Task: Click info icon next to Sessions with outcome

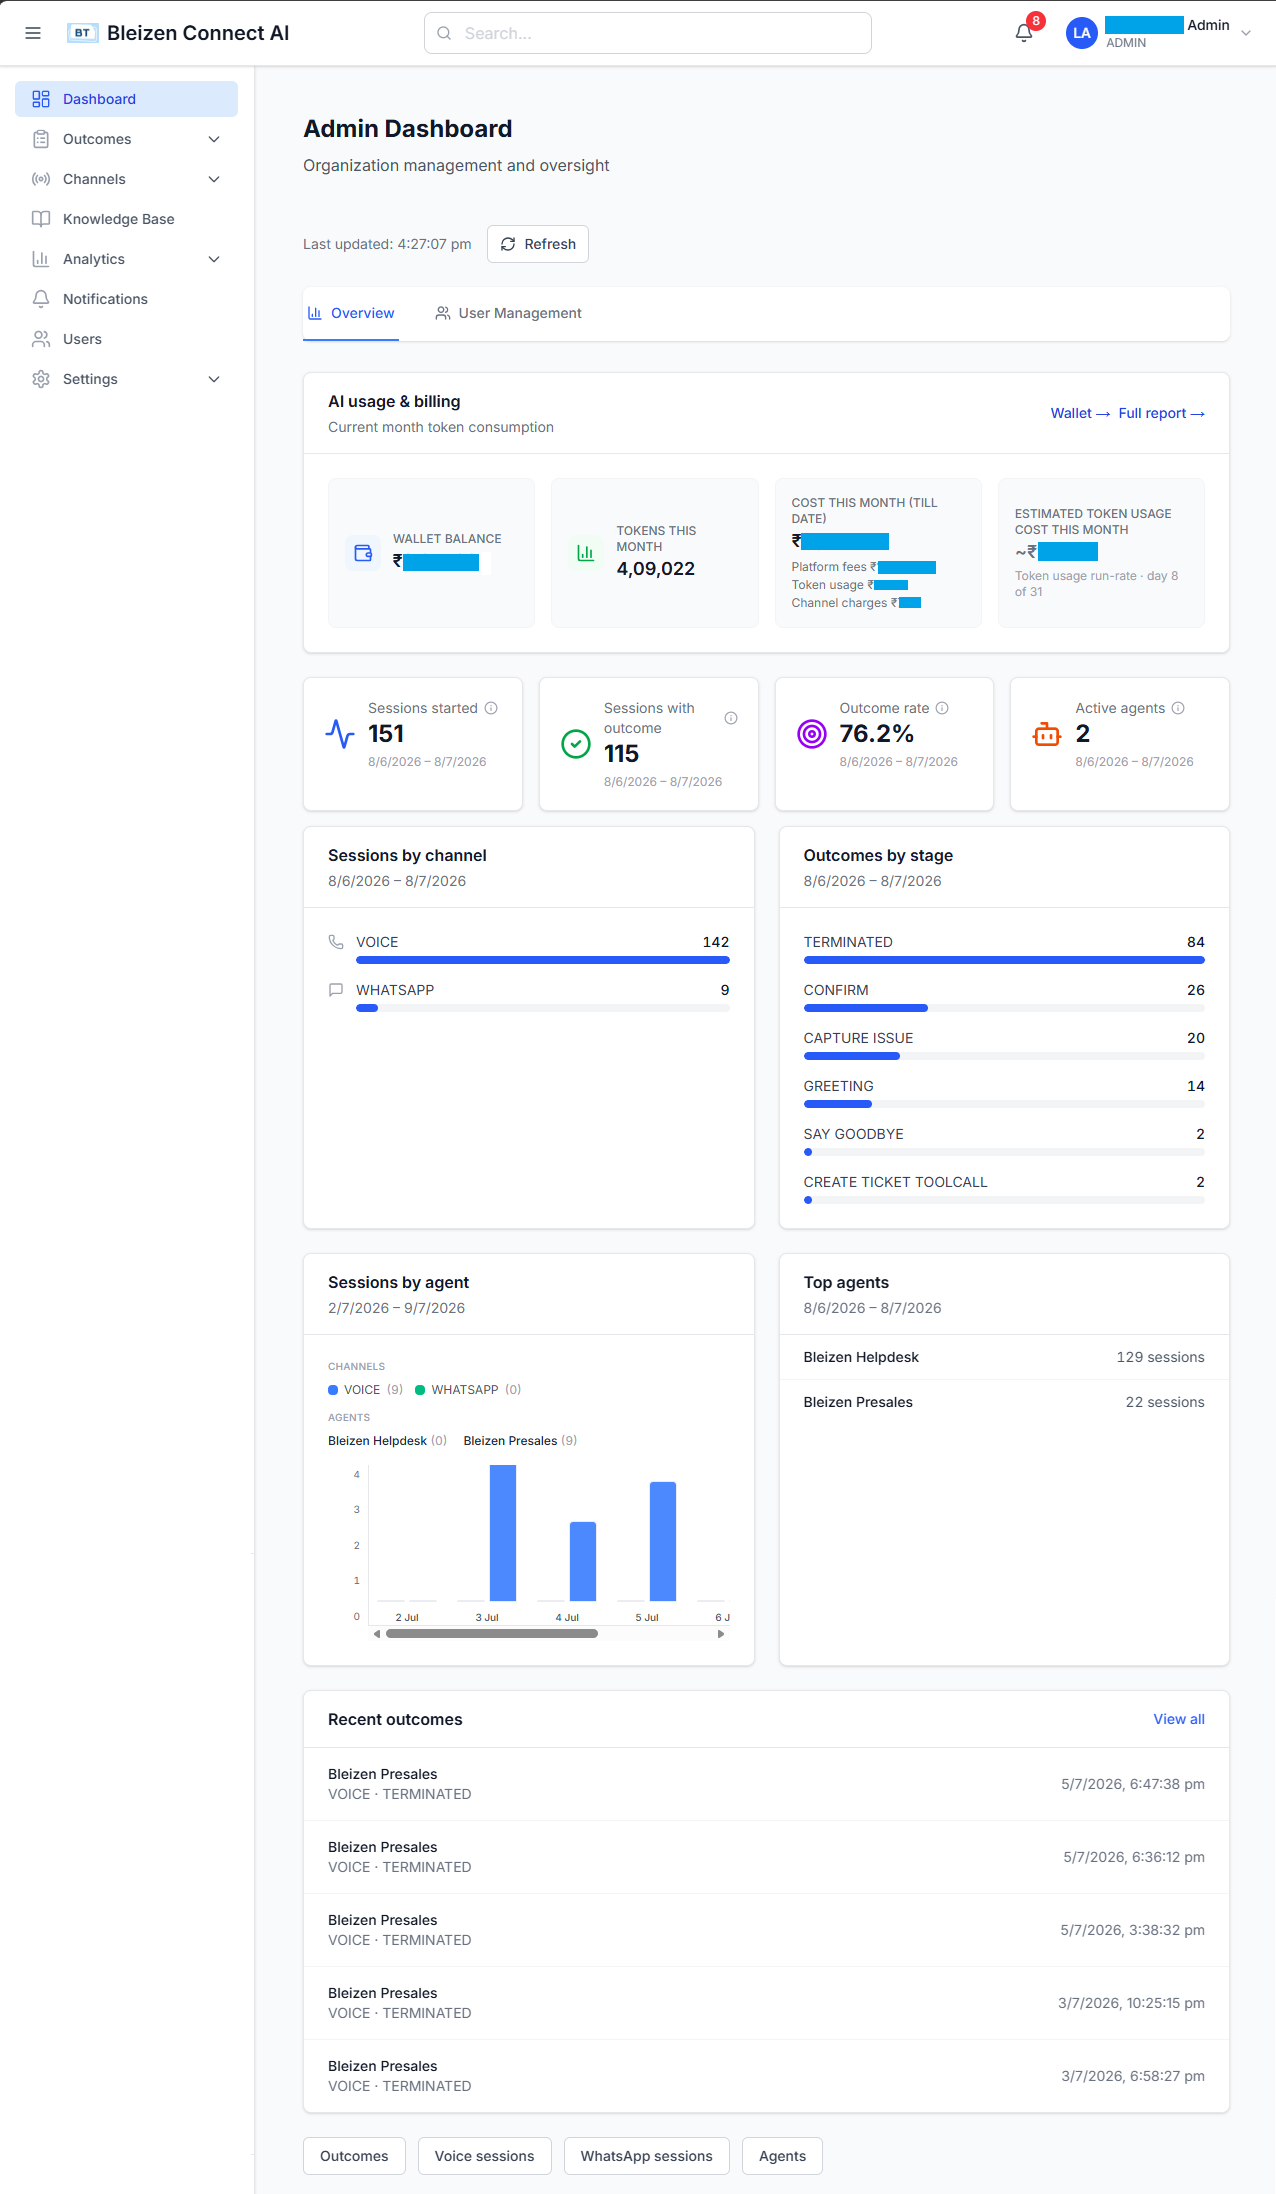Action: coord(731,718)
